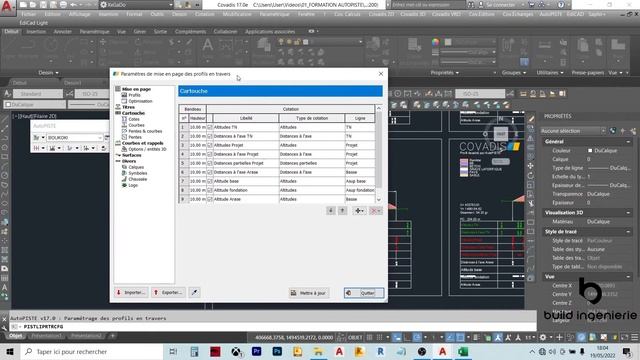The height and width of the screenshot is (360, 640).
Task: Select Symboles under Divers
Action: click(138, 173)
